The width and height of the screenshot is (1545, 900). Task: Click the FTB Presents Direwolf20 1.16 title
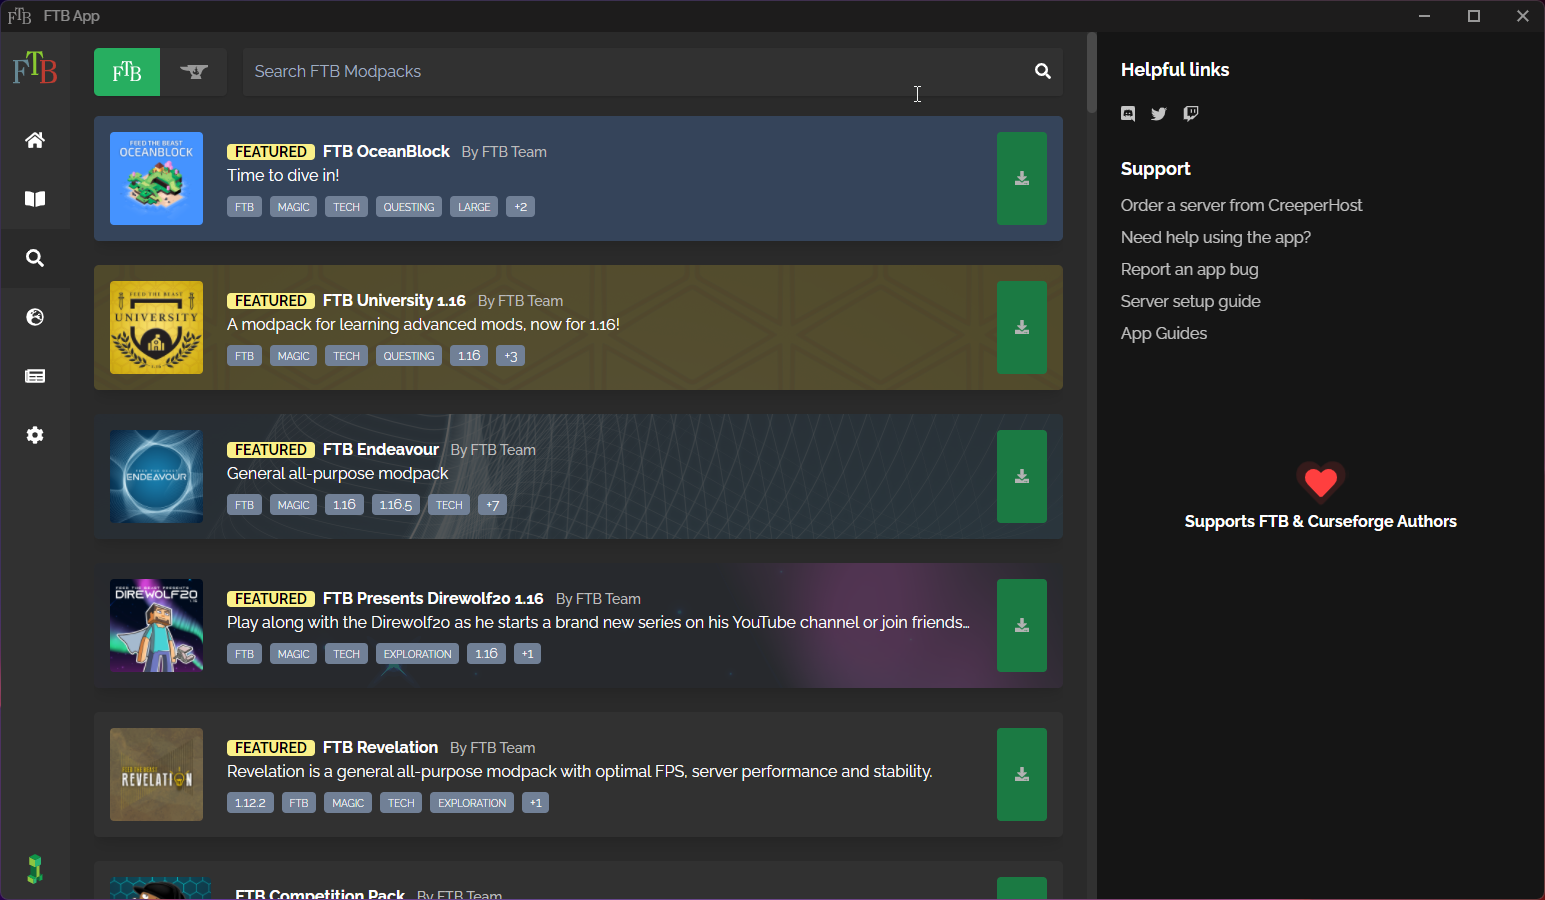pos(433,598)
